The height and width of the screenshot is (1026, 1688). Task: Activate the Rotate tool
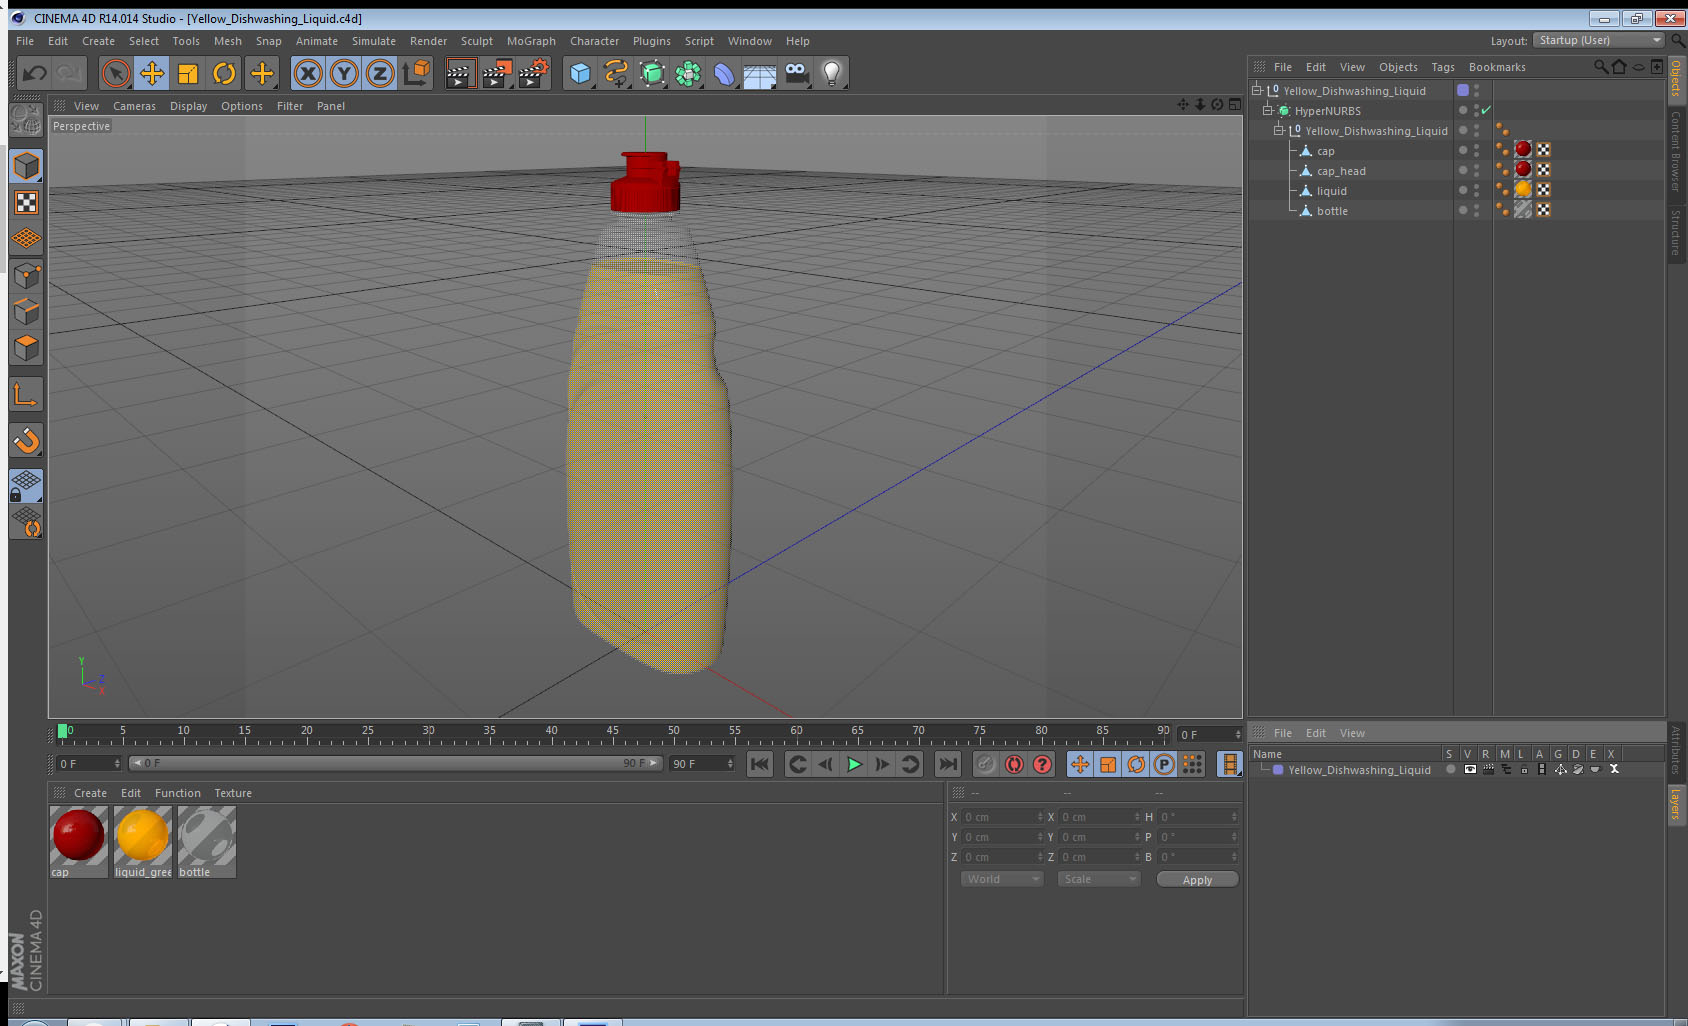point(224,73)
